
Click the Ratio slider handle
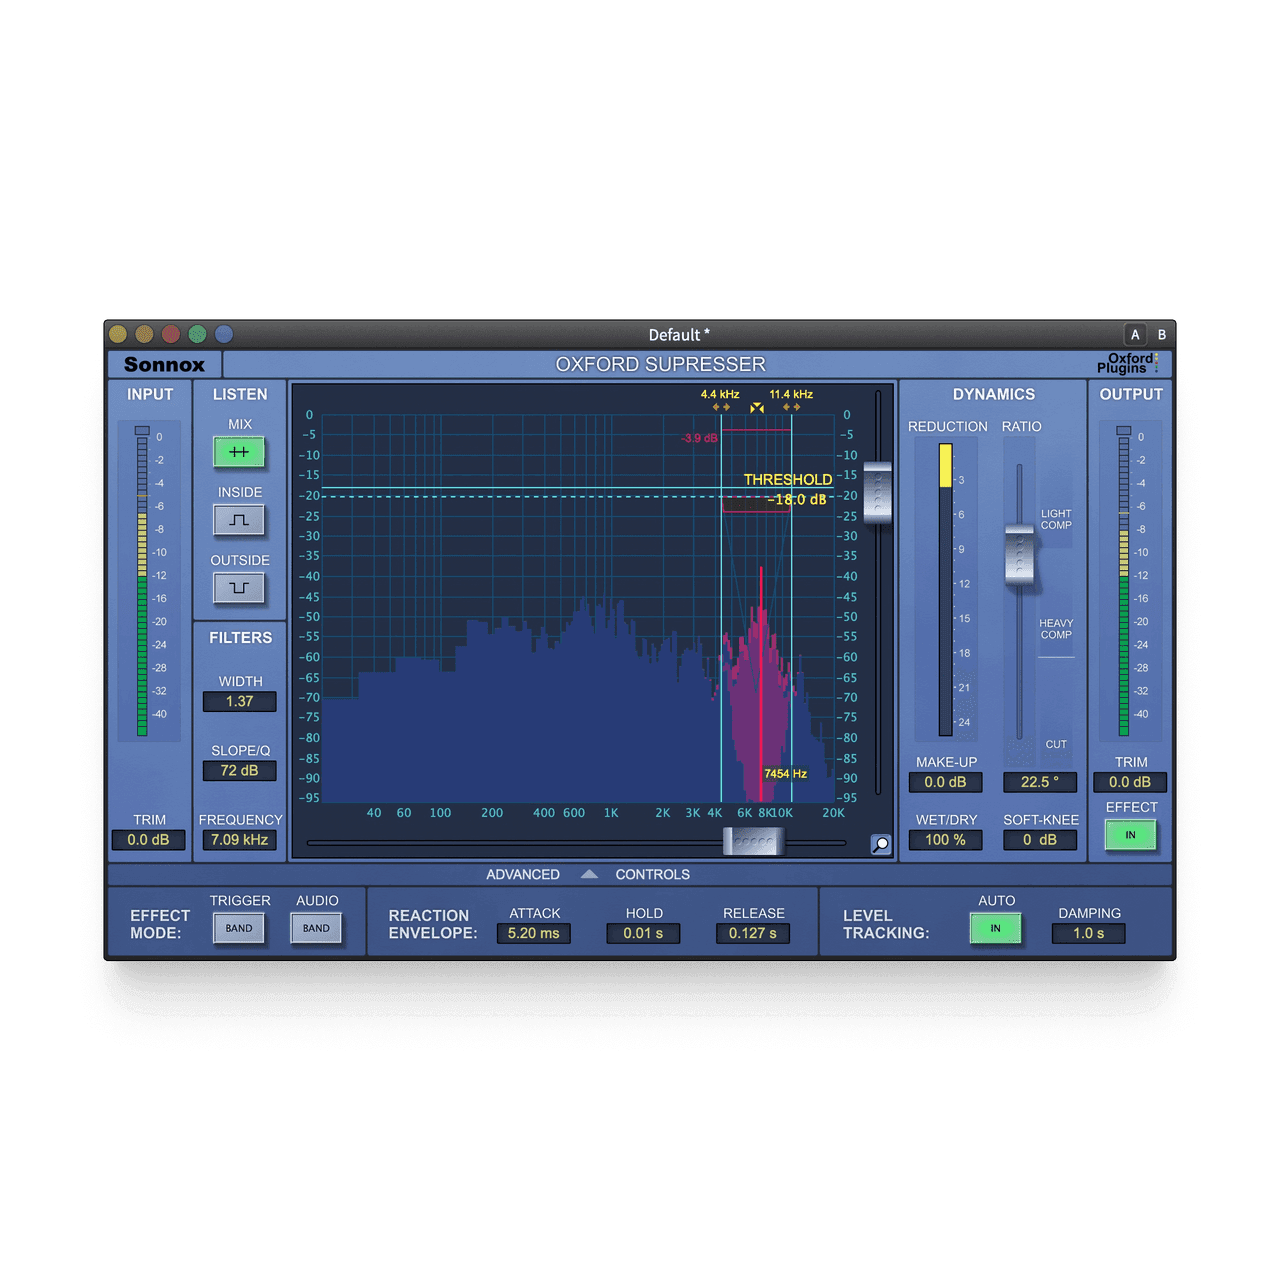coord(1019,555)
